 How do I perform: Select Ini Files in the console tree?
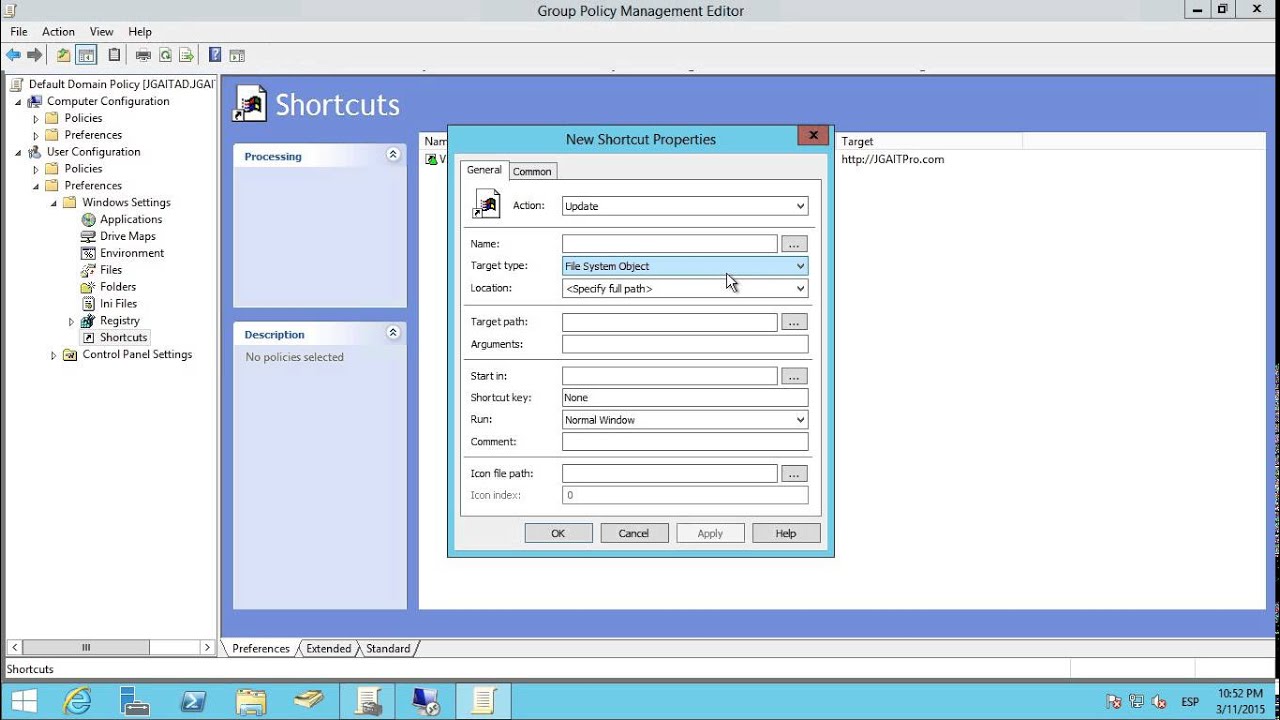coord(119,304)
